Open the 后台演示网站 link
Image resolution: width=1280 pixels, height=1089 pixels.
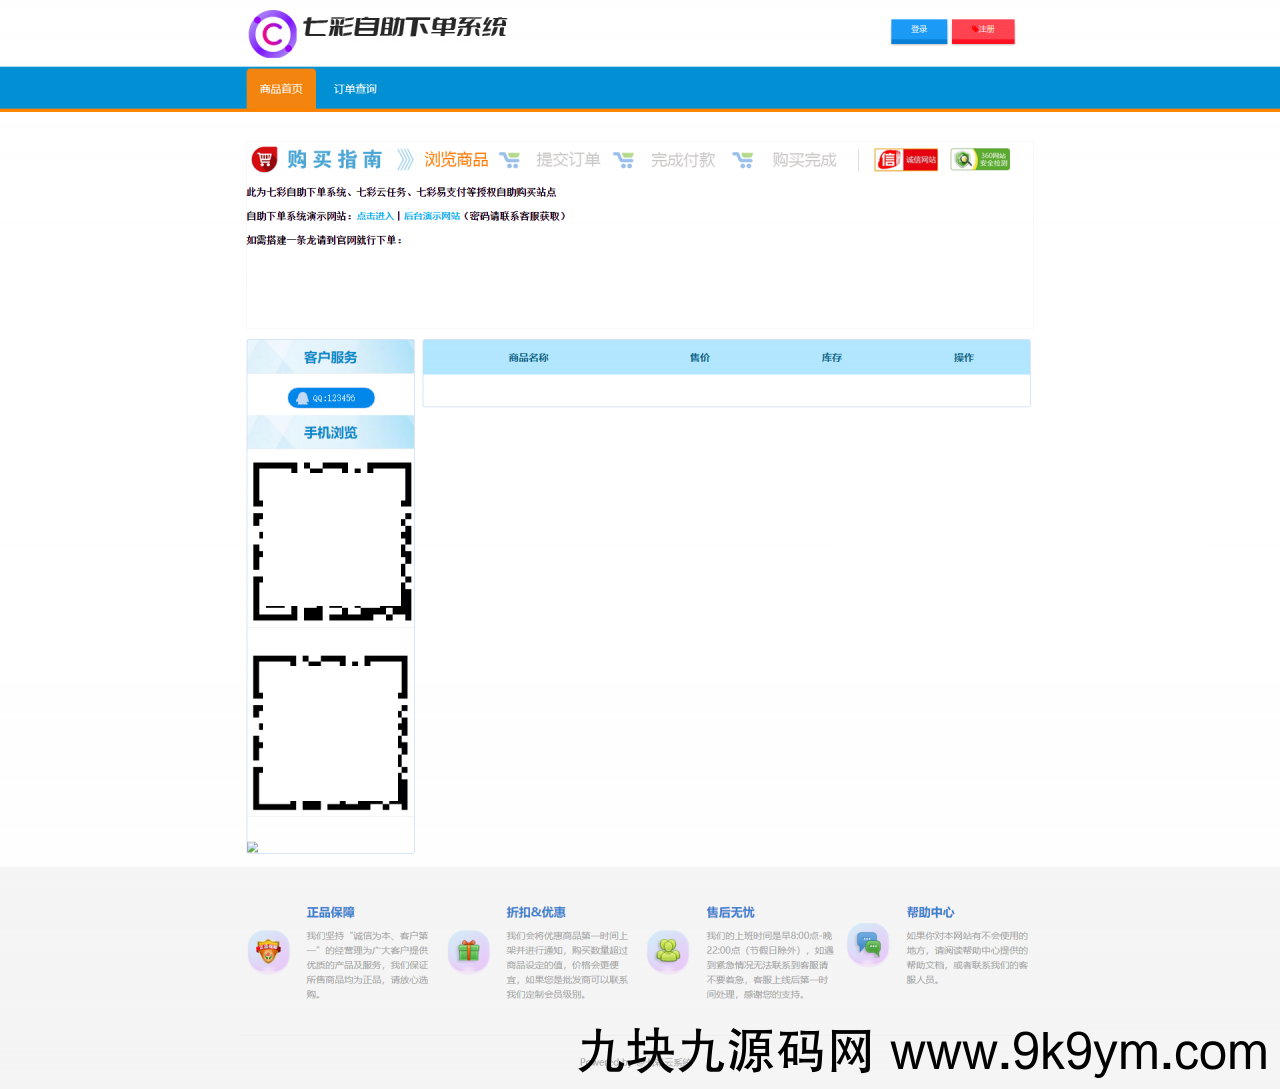click(x=432, y=216)
